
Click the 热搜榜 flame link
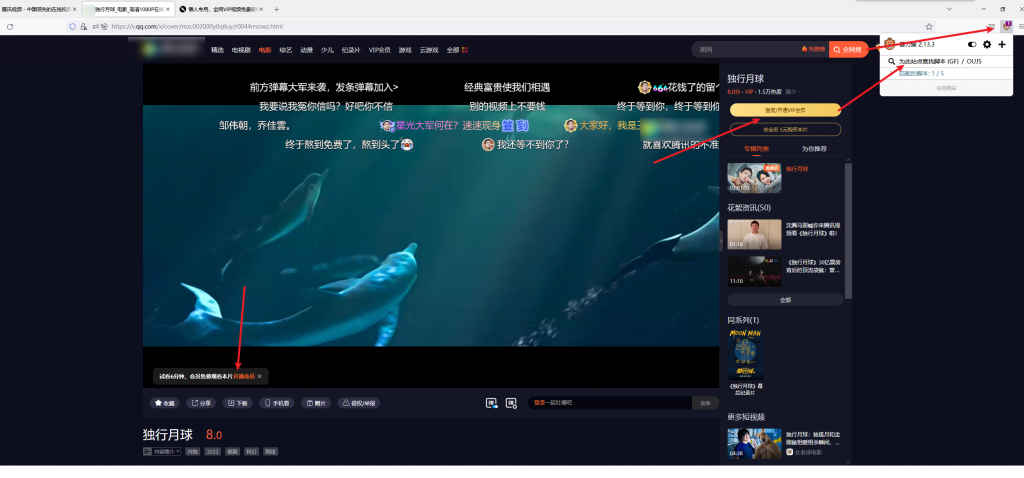point(814,50)
